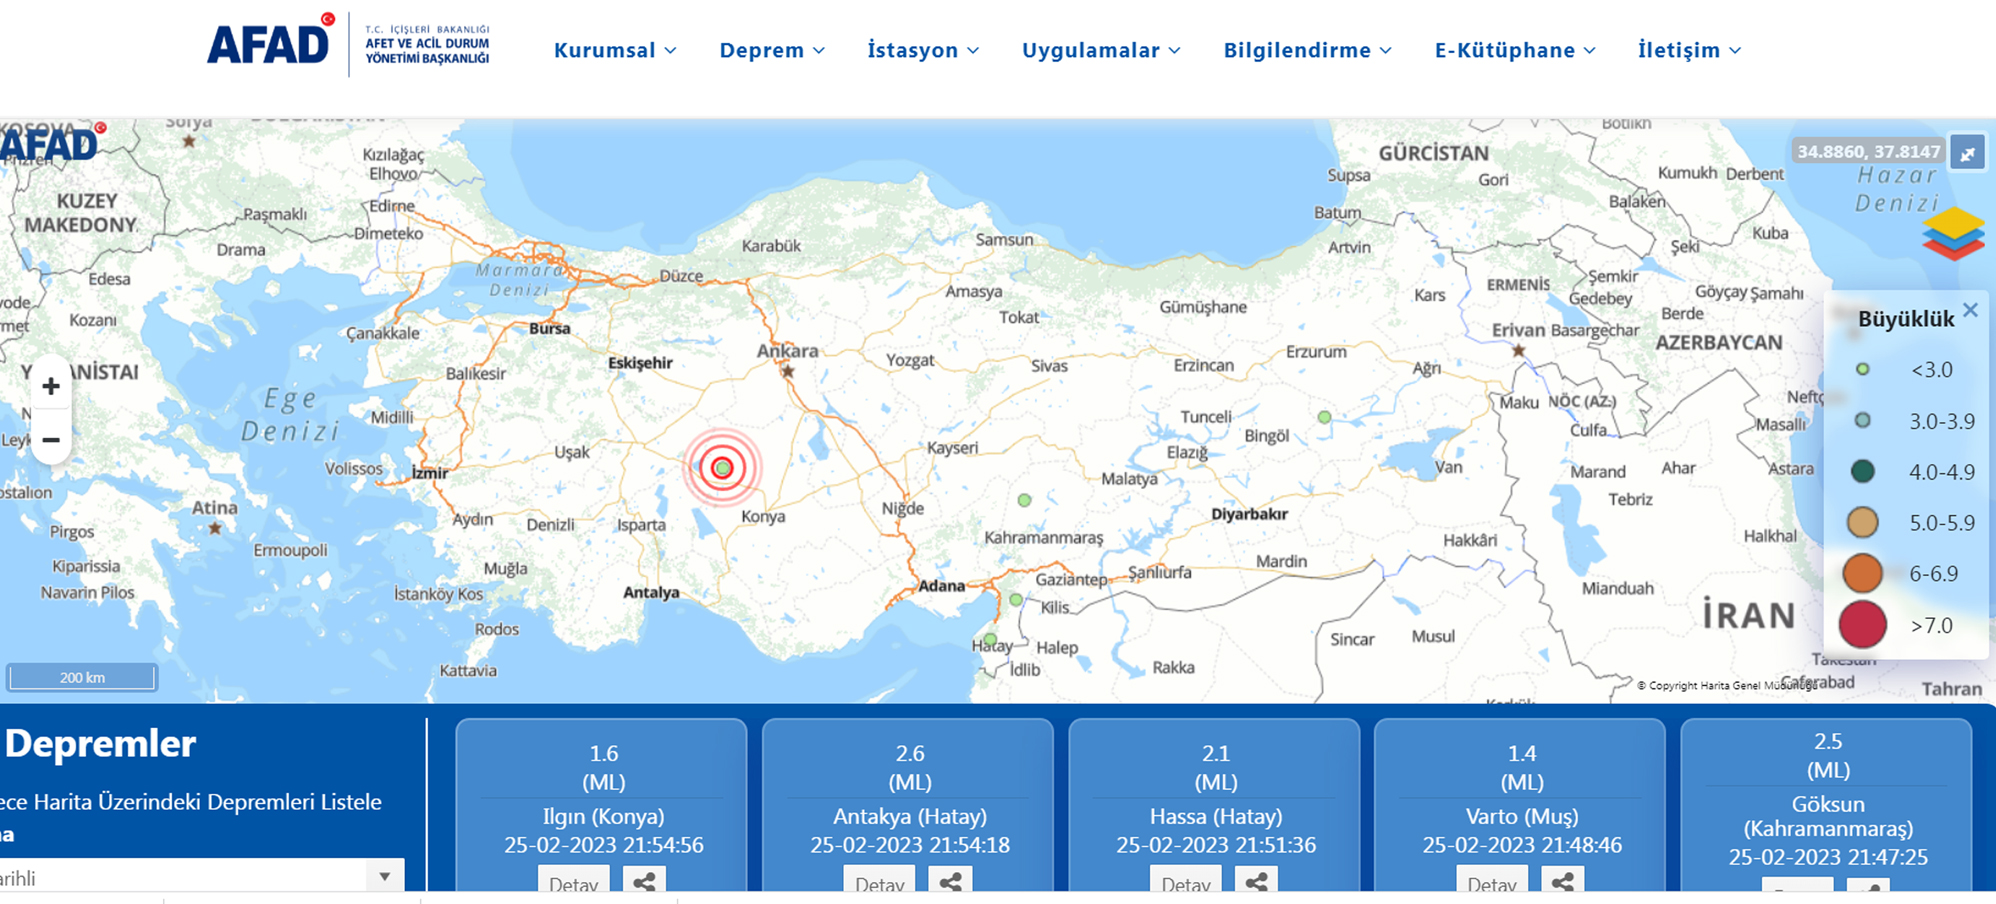Open Detay for Ilgın (Konya) earthquake

(x=574, y=881)
